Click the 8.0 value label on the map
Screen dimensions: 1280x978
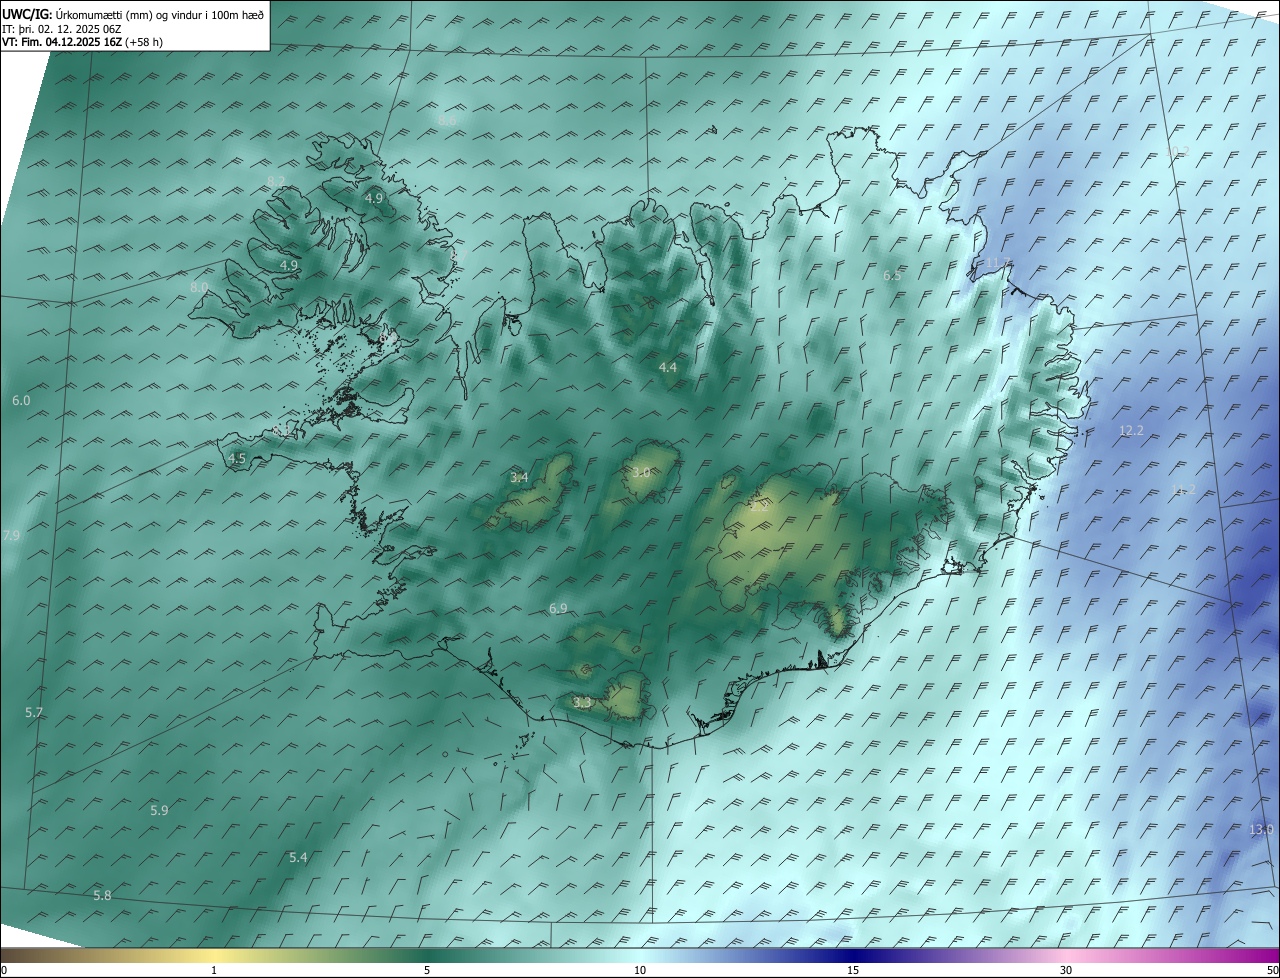[x=199, y=287]
